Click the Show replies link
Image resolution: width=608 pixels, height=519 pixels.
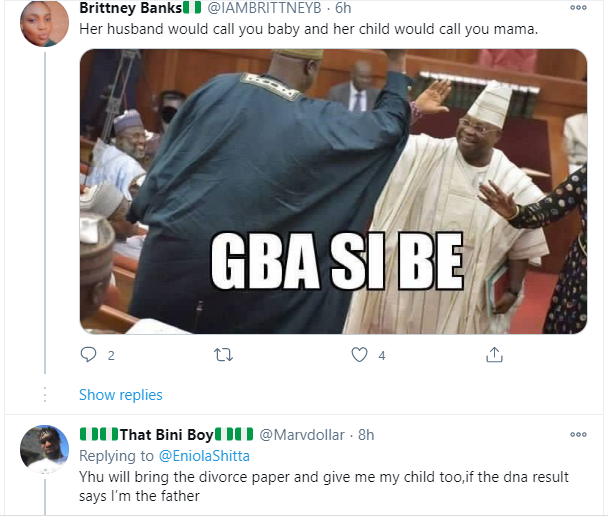[x=120, y=394]
